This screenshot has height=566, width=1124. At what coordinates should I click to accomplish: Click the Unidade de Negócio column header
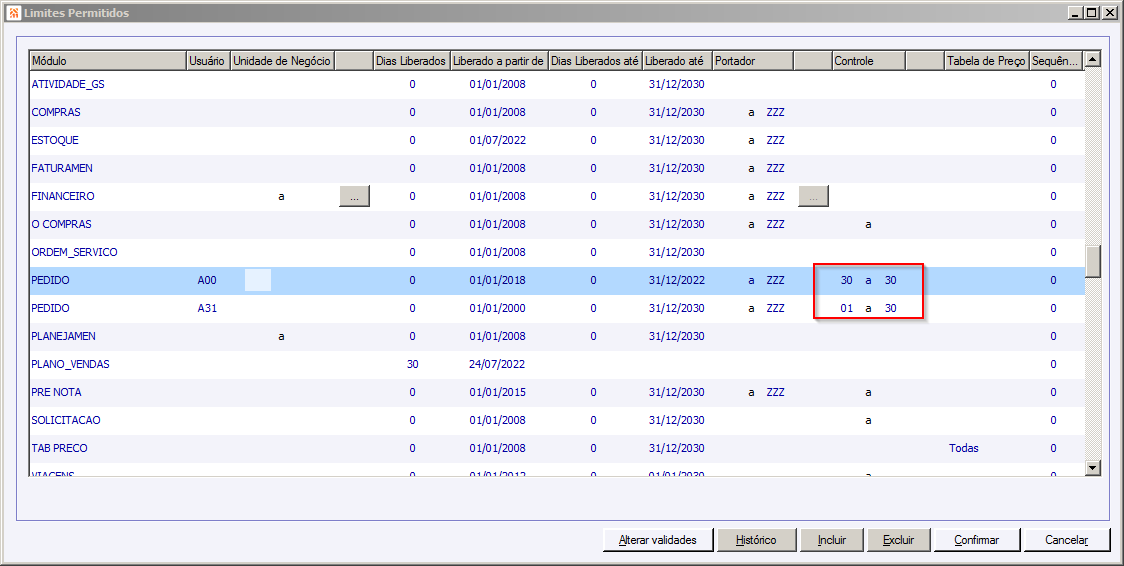[x=282, y=61]
